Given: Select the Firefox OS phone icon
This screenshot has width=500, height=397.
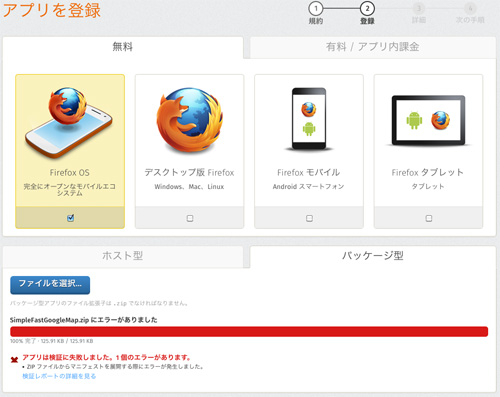Looking at the screenshot, I should (69, 123).
